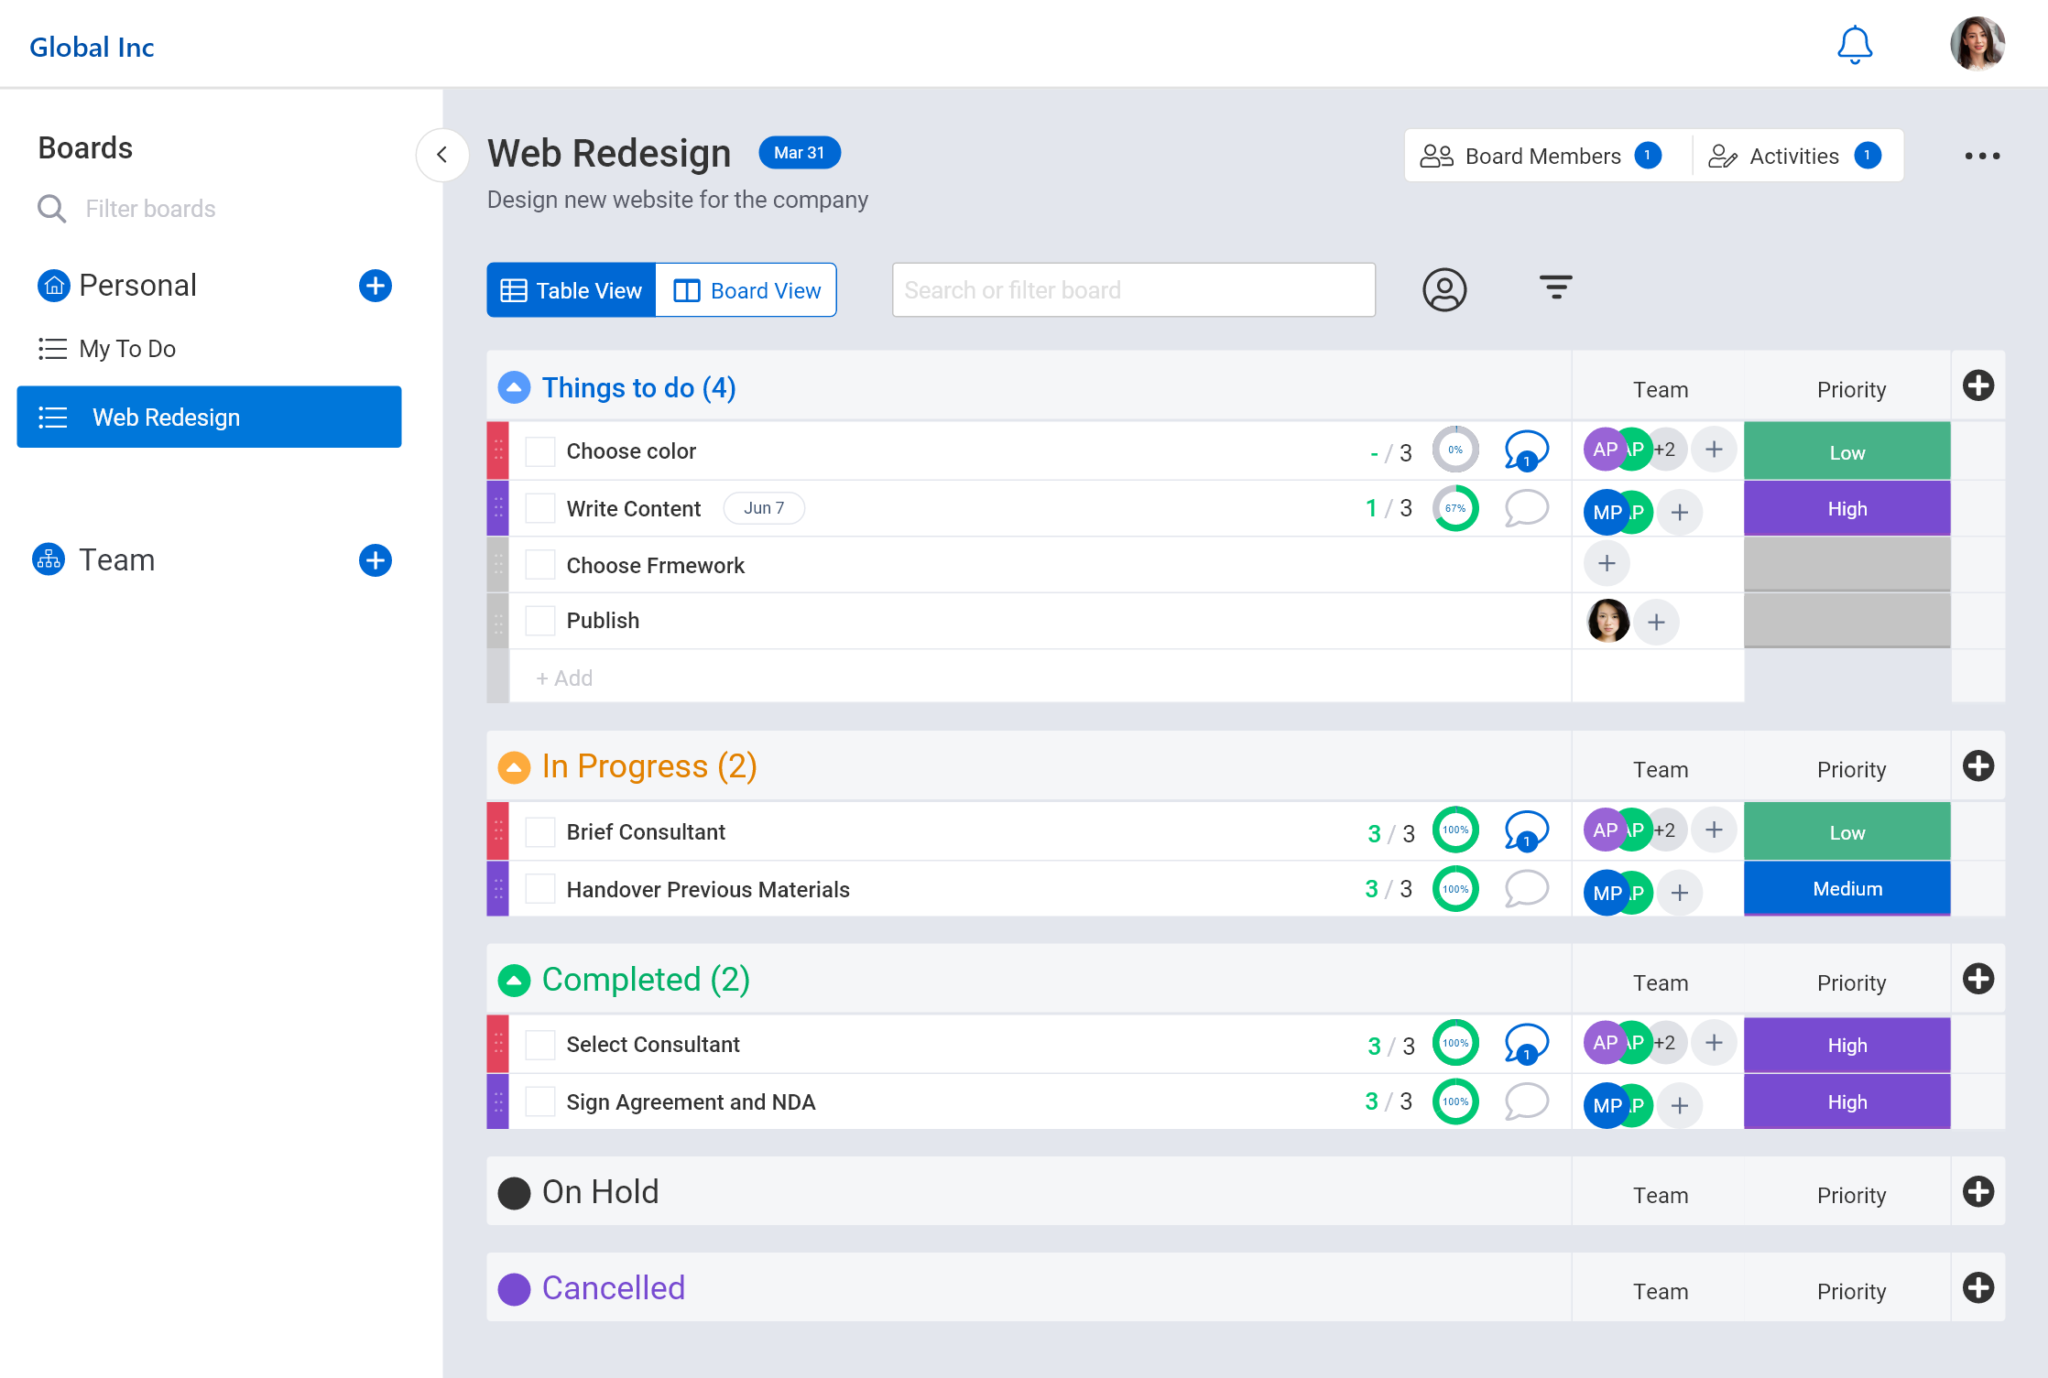Screen dimensions: 2048x1378
Task: Collapse the In Progress group
Action: coord(514,766)
